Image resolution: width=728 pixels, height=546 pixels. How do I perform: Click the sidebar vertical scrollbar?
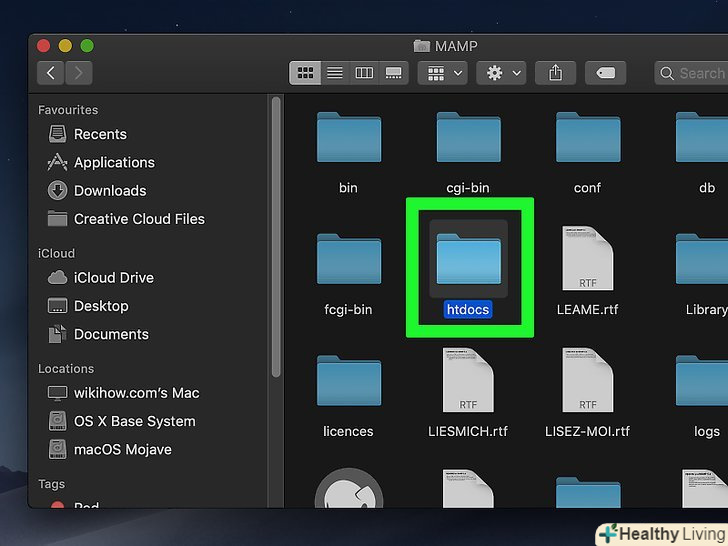[x=276, y=237]
